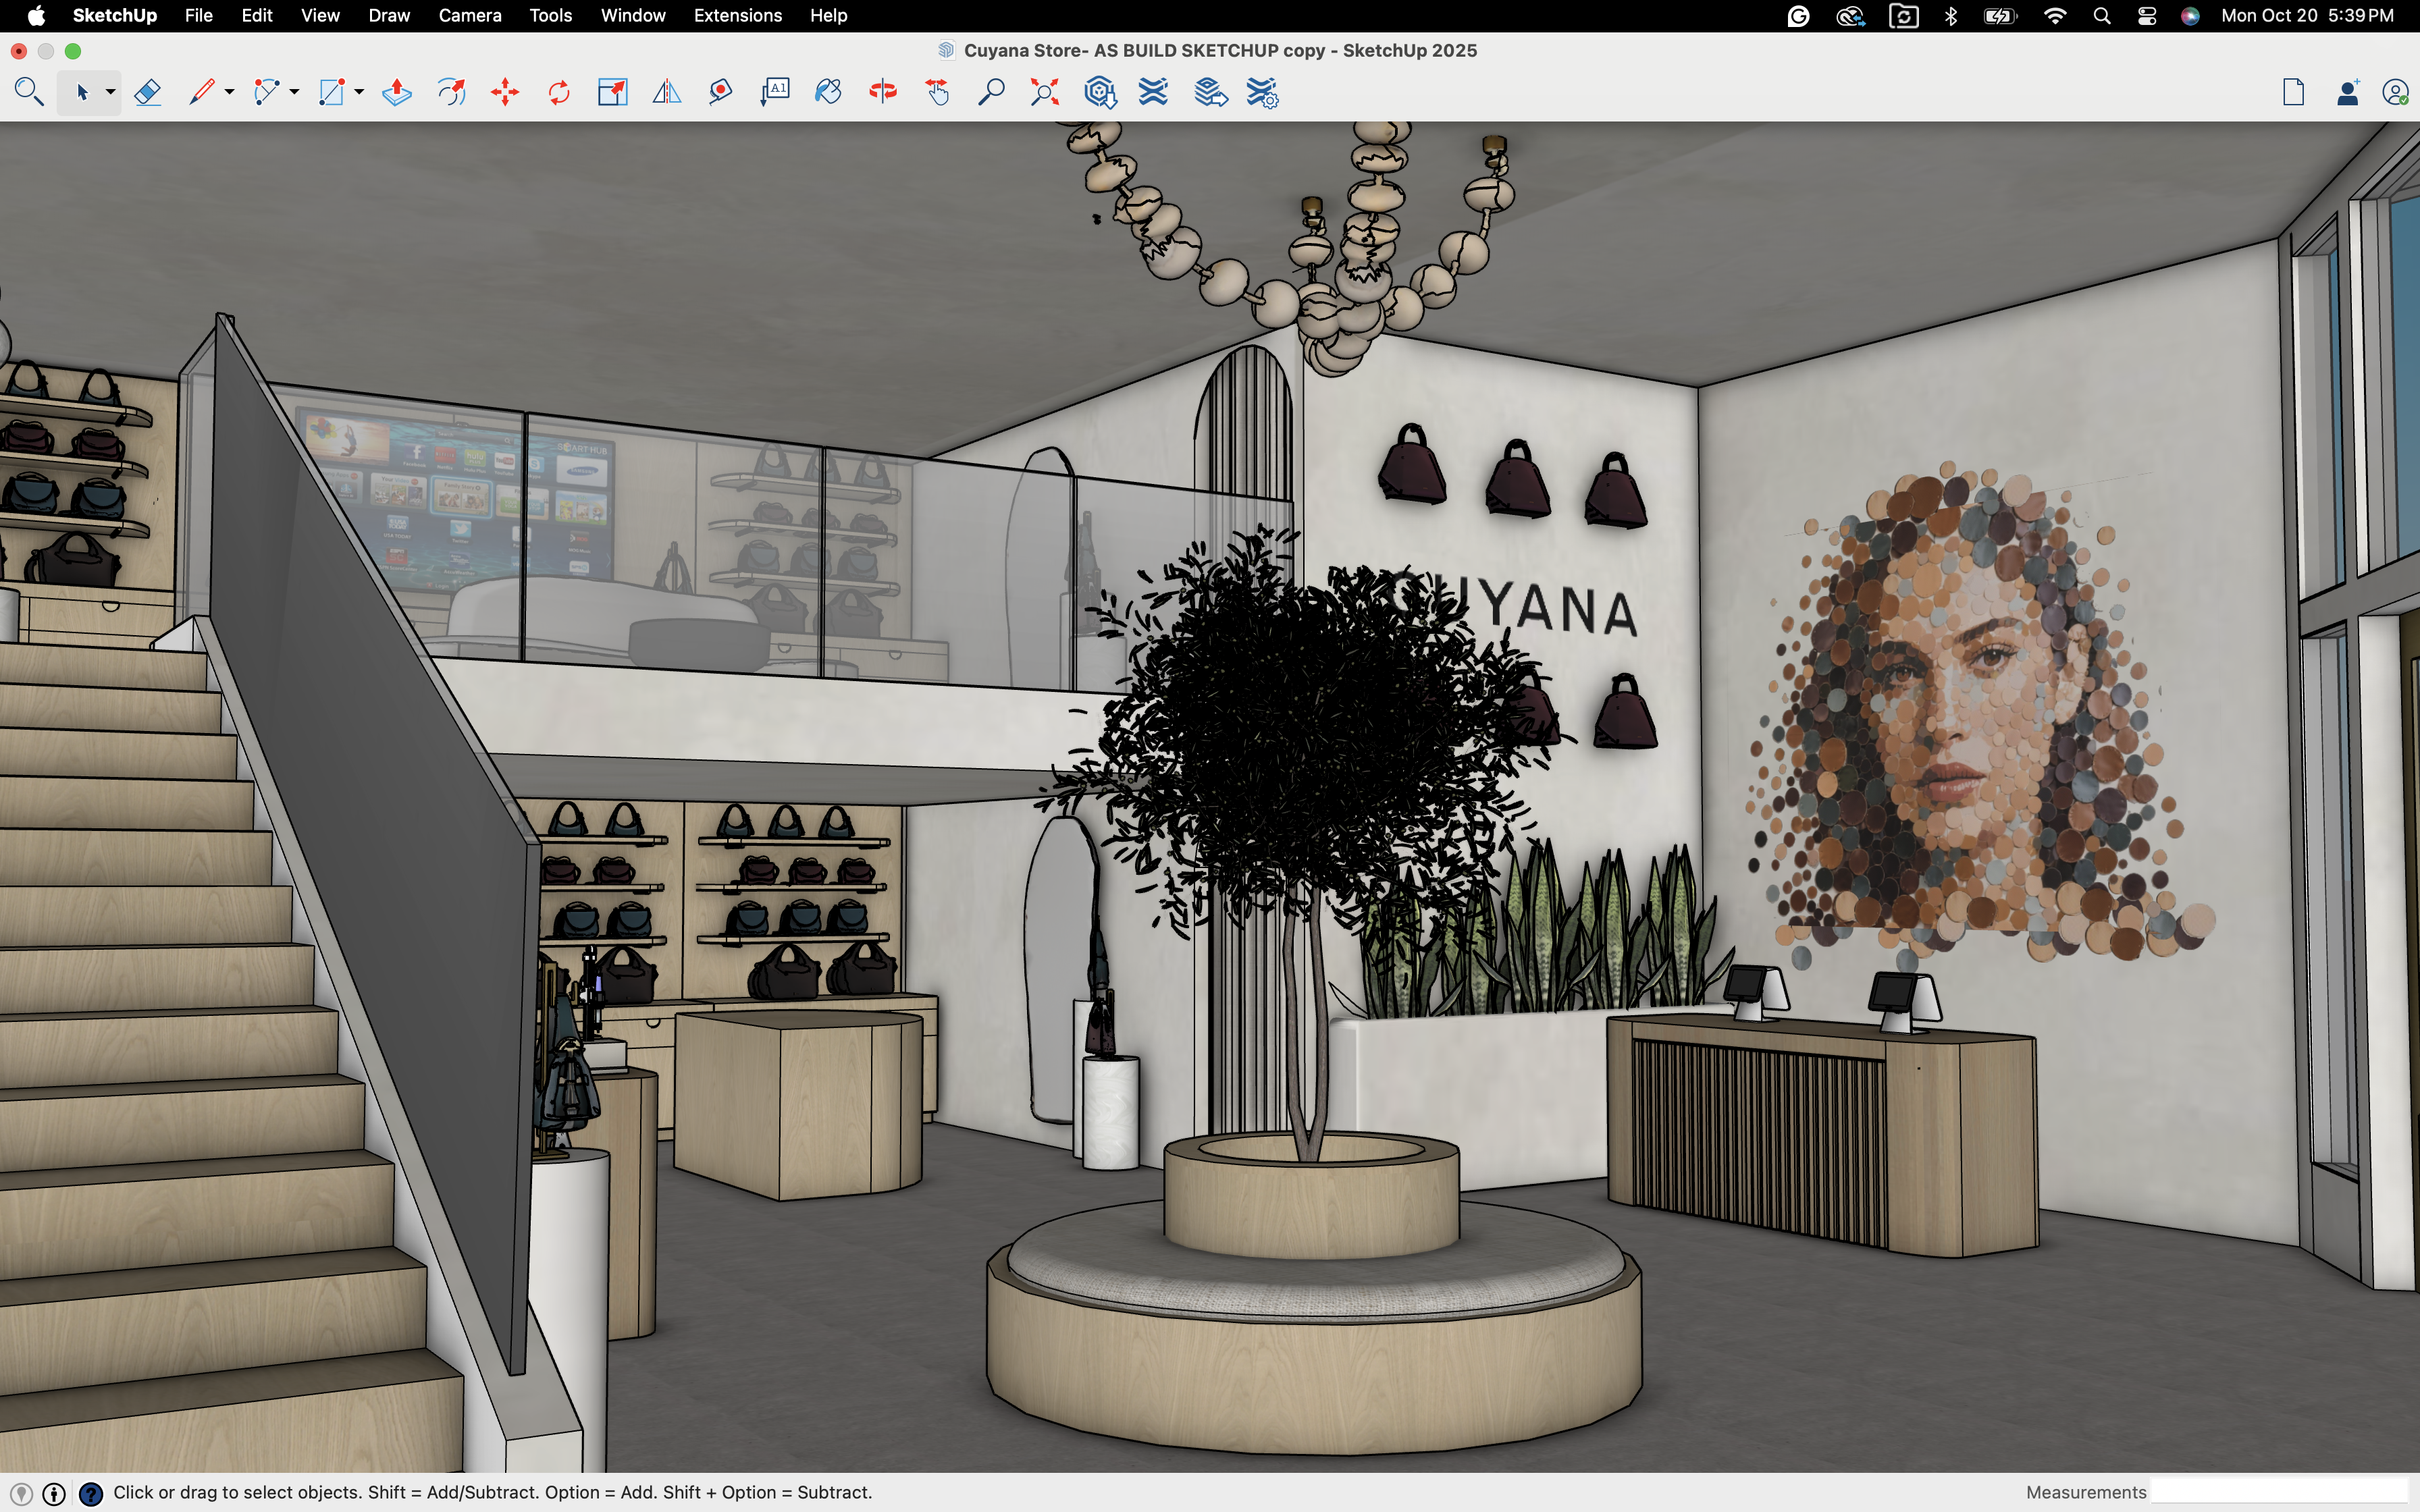The height and width of the screenshot is (1512, 2420).
Task: Choose the Rotate tool
Action: point(559,93)
